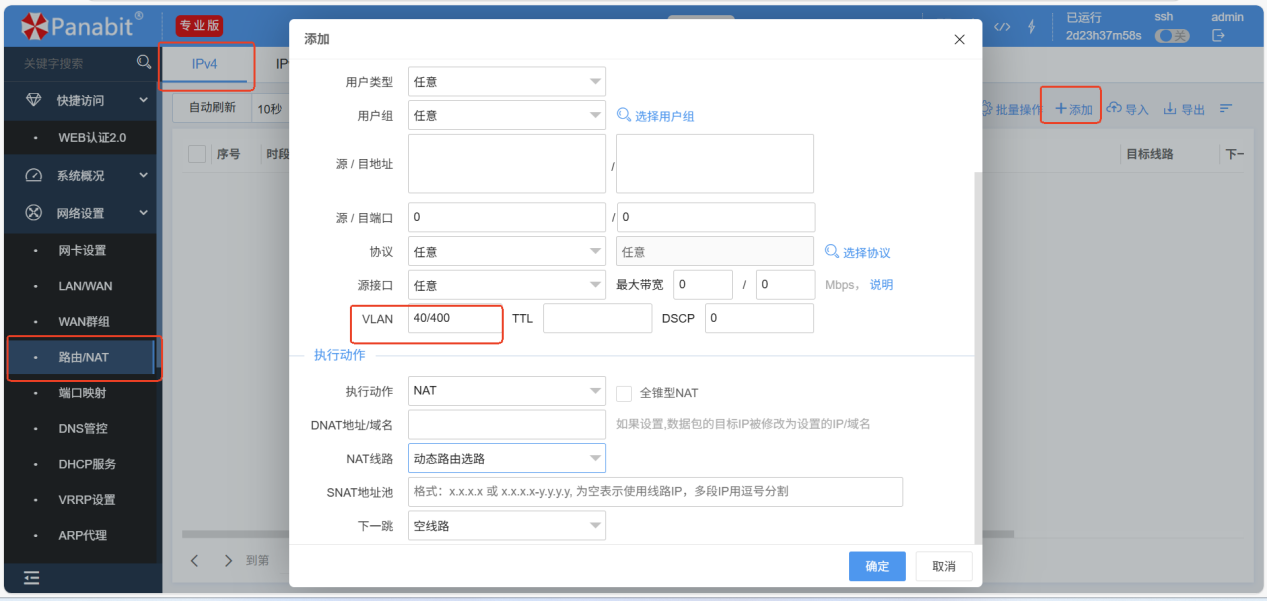
Task: Click the lightning bolt icon in header
Action: coord(1032,26)
